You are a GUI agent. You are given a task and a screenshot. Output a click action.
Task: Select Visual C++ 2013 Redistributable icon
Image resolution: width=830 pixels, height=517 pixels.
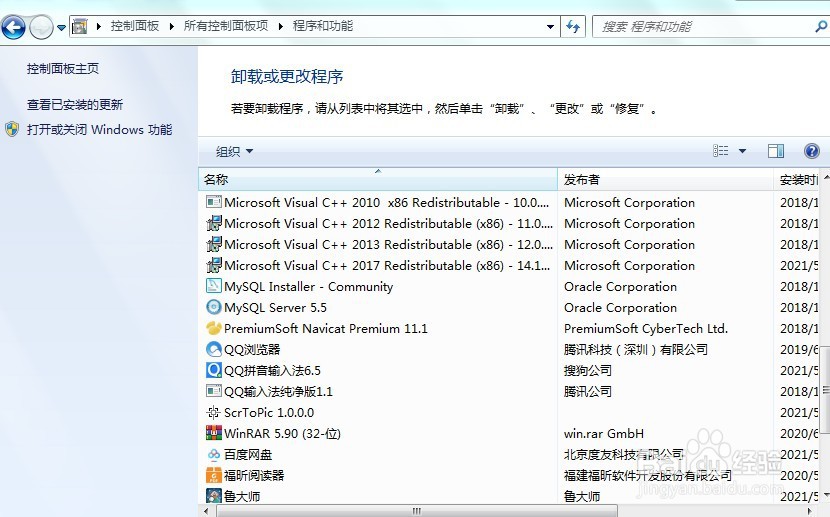click(x=213, y=244)
